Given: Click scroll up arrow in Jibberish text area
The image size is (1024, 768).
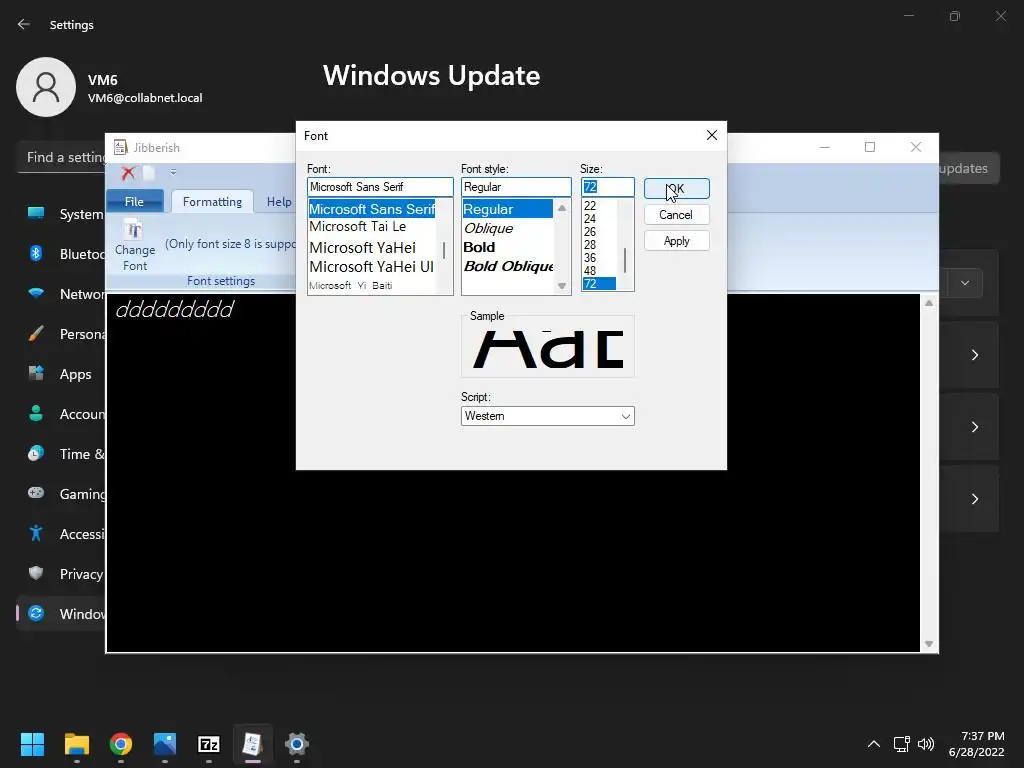Looking at the screenshot, I should (929, 303).
